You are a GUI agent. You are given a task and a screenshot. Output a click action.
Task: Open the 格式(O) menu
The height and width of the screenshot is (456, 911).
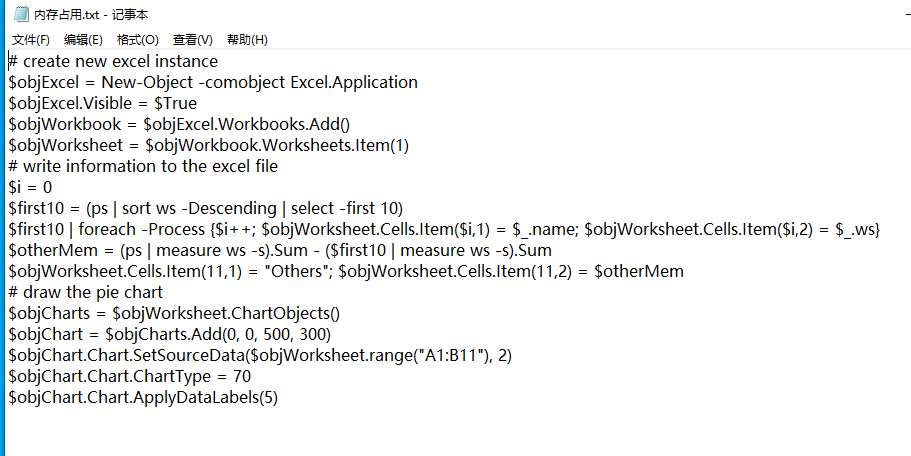[x=137, y=40]
